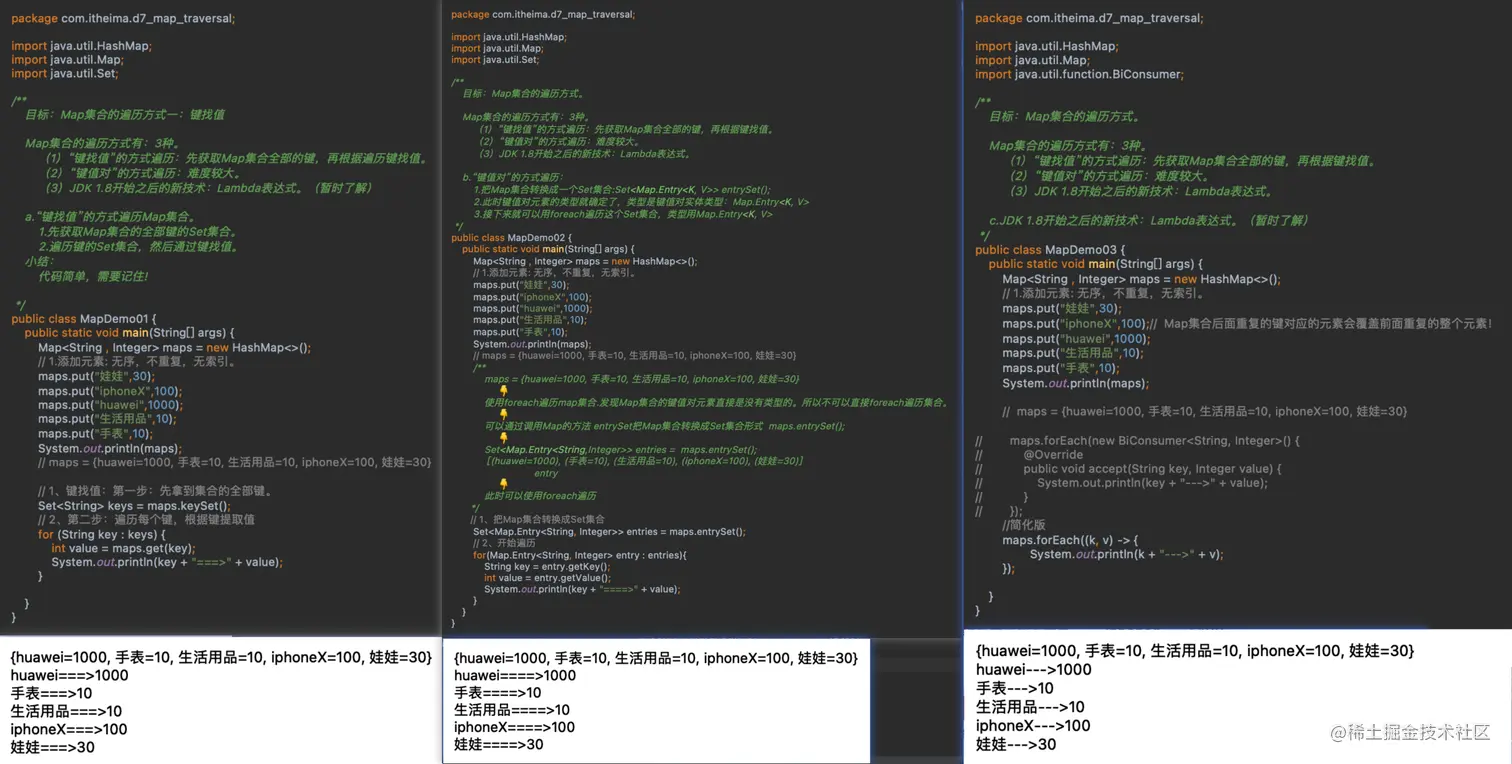
Task: Select the line "Set<String> keys = maps.keySet();"
Action: (x=134, y=505)
